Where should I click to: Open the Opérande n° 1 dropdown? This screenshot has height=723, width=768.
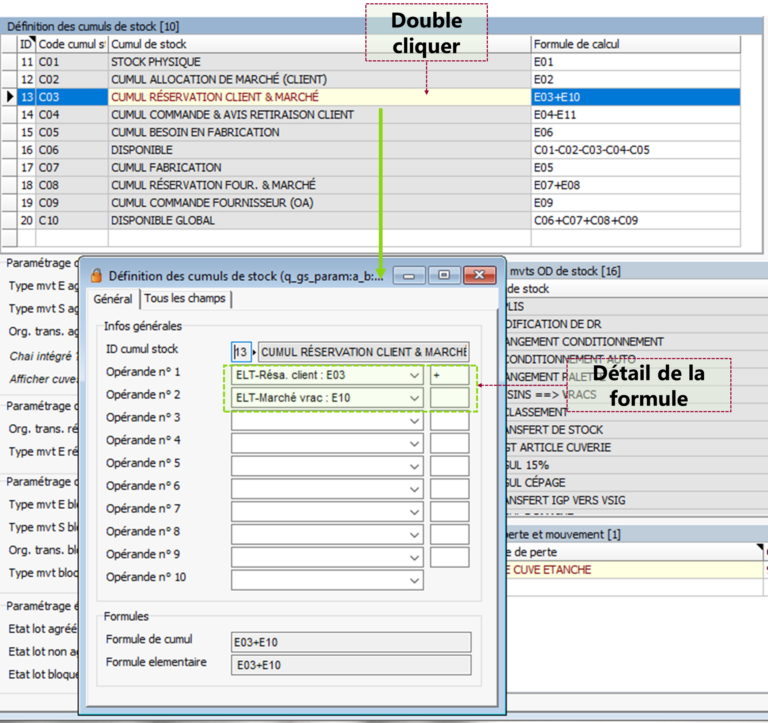tap(415, 375)
